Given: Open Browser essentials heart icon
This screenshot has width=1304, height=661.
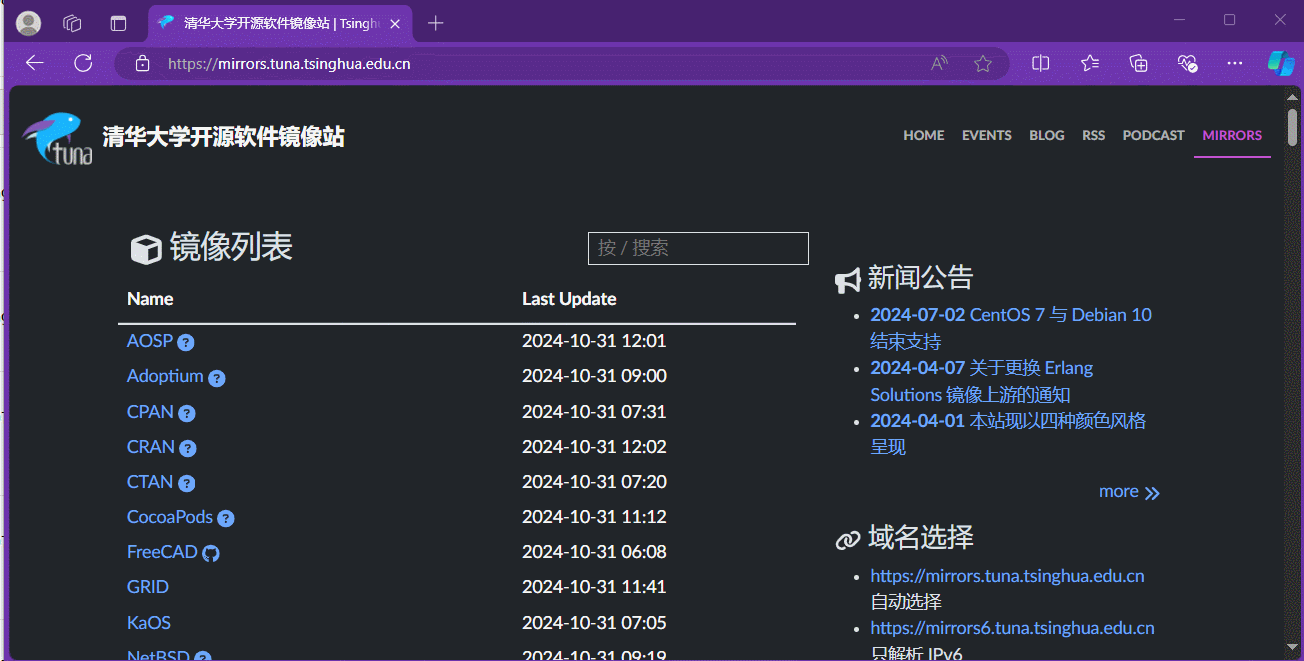Looking at the screenshot, I should tap(1187, 63).
